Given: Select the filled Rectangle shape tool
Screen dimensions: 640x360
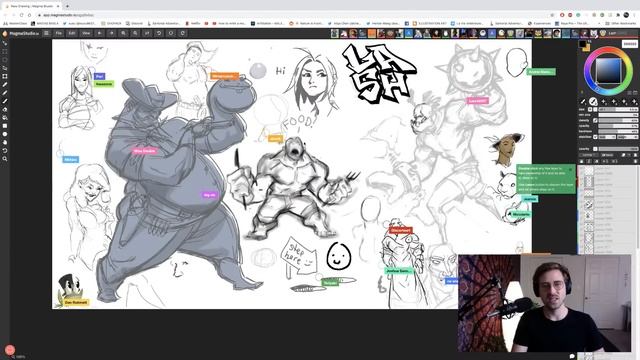Looking at the screenshot, I should pyautogui.click(x=5, y=126).
